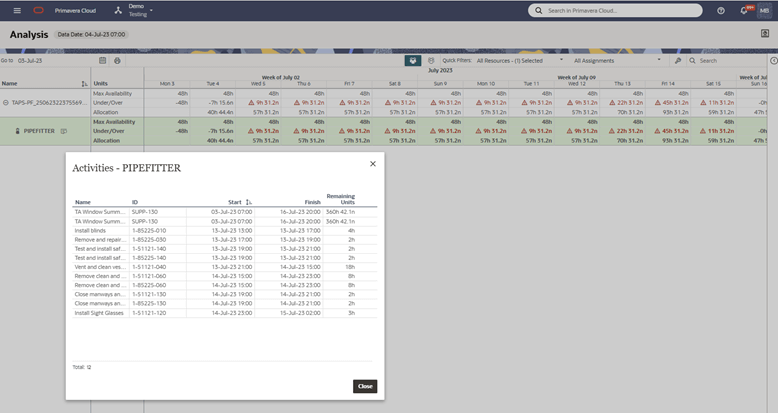
Task: Click activity ID 1-85225-140
Action: pyautogui.click(x=149, y=258)
